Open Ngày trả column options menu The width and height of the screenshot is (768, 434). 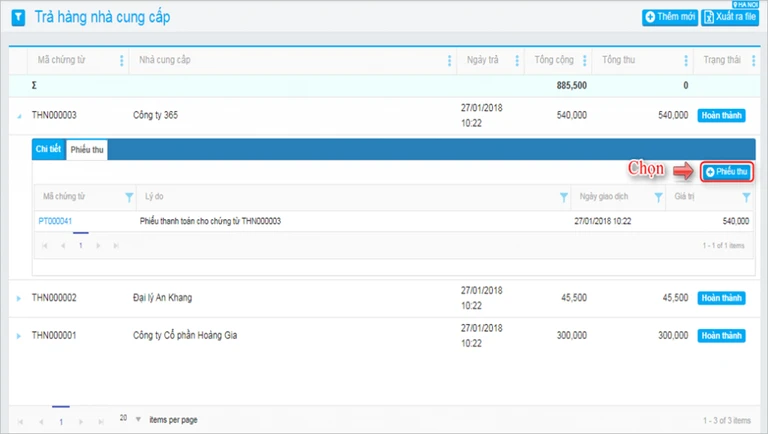click(517, 60)
